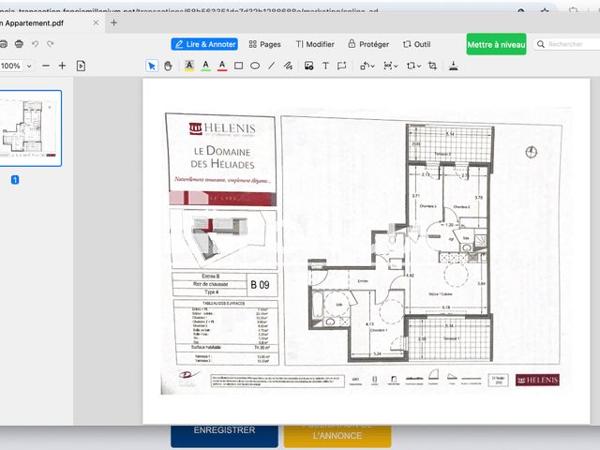Insert an image with the image tool

point(309,66)
